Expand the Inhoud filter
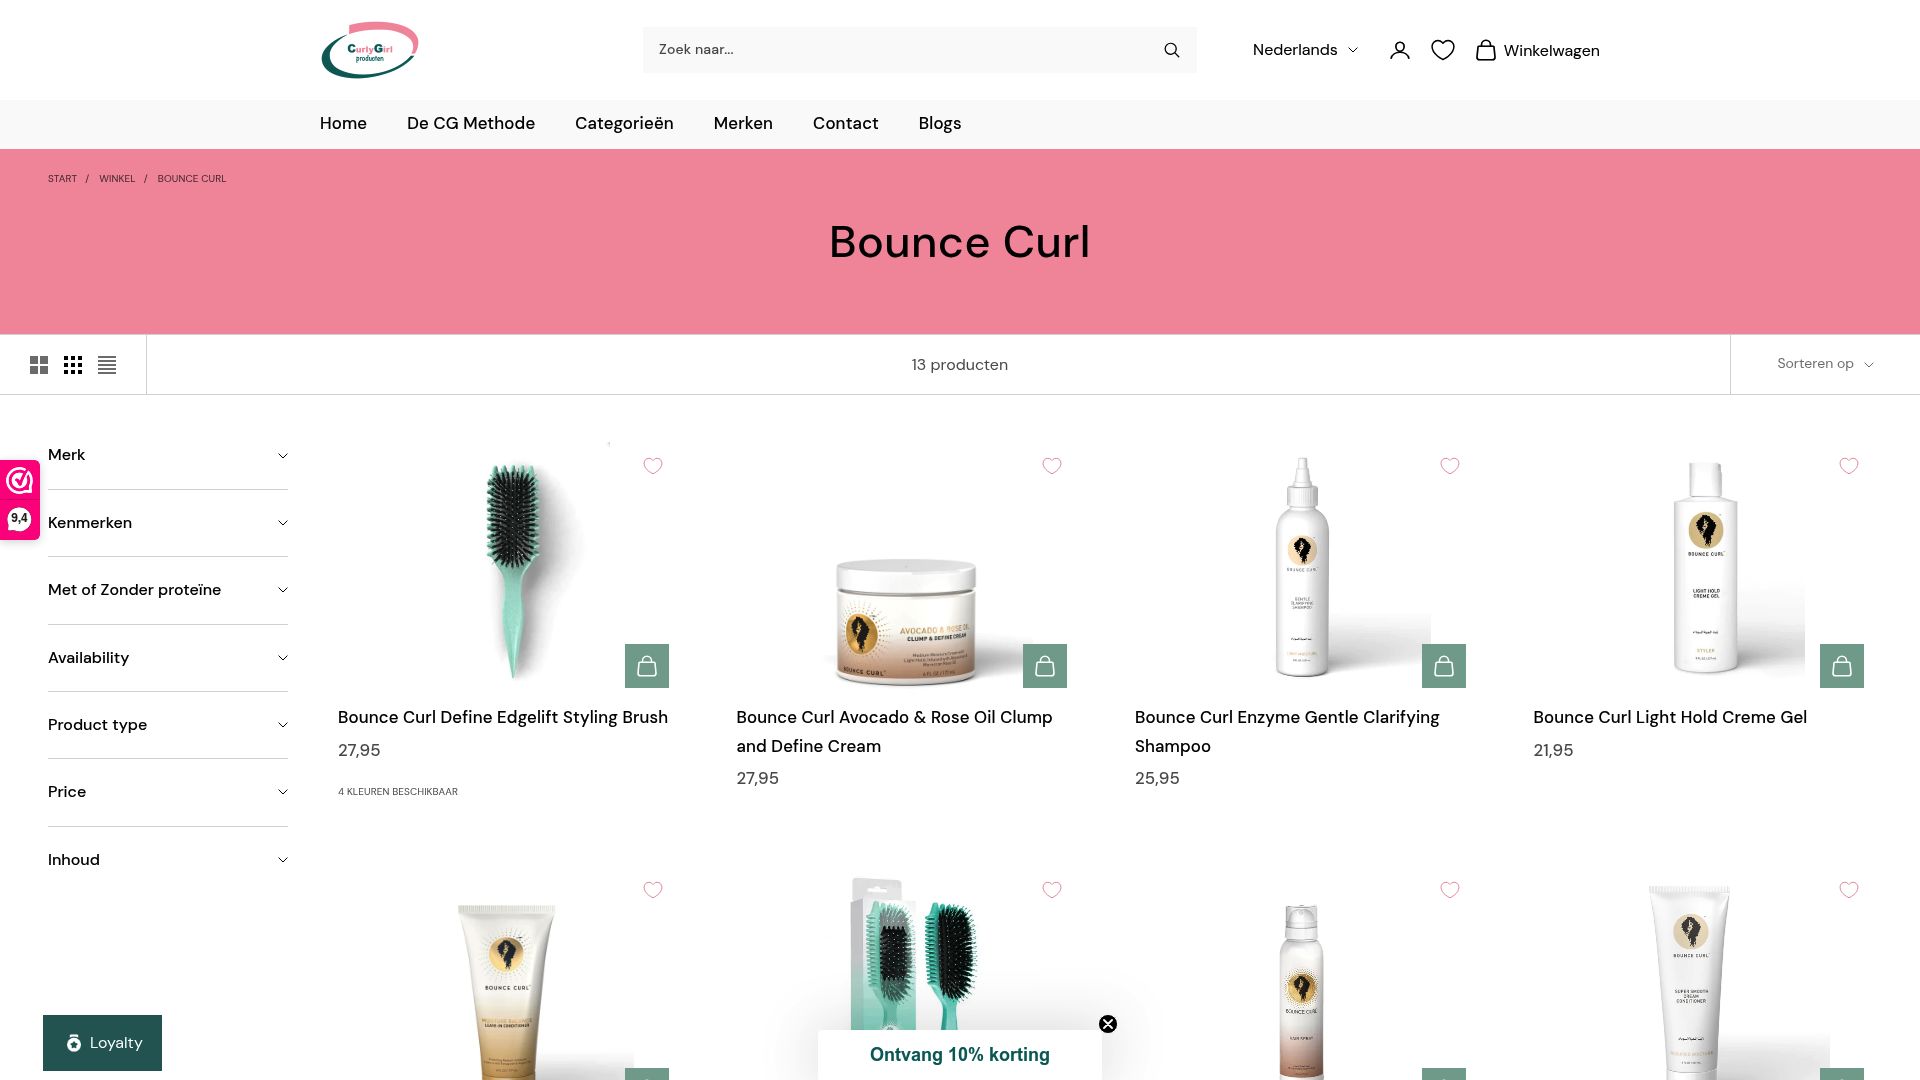 168,860
